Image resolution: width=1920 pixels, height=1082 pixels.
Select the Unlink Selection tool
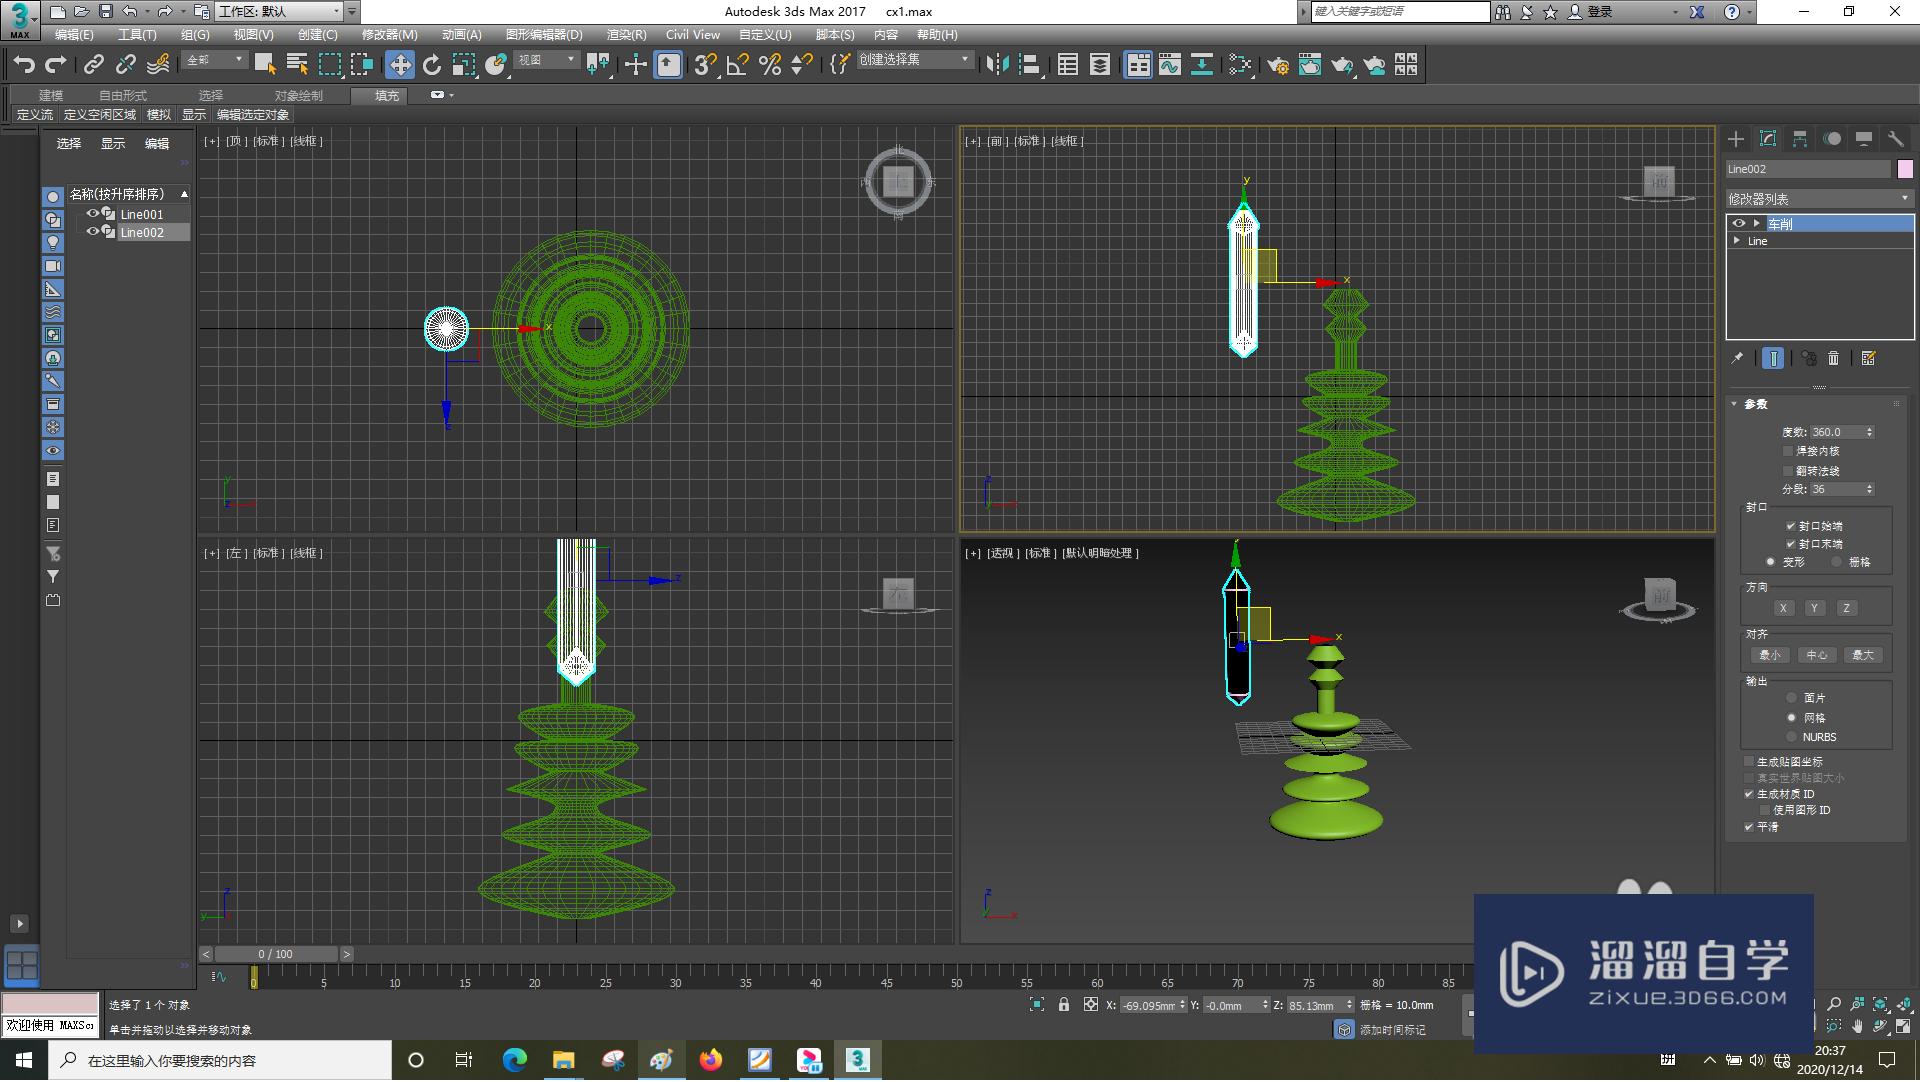(126, 65)
